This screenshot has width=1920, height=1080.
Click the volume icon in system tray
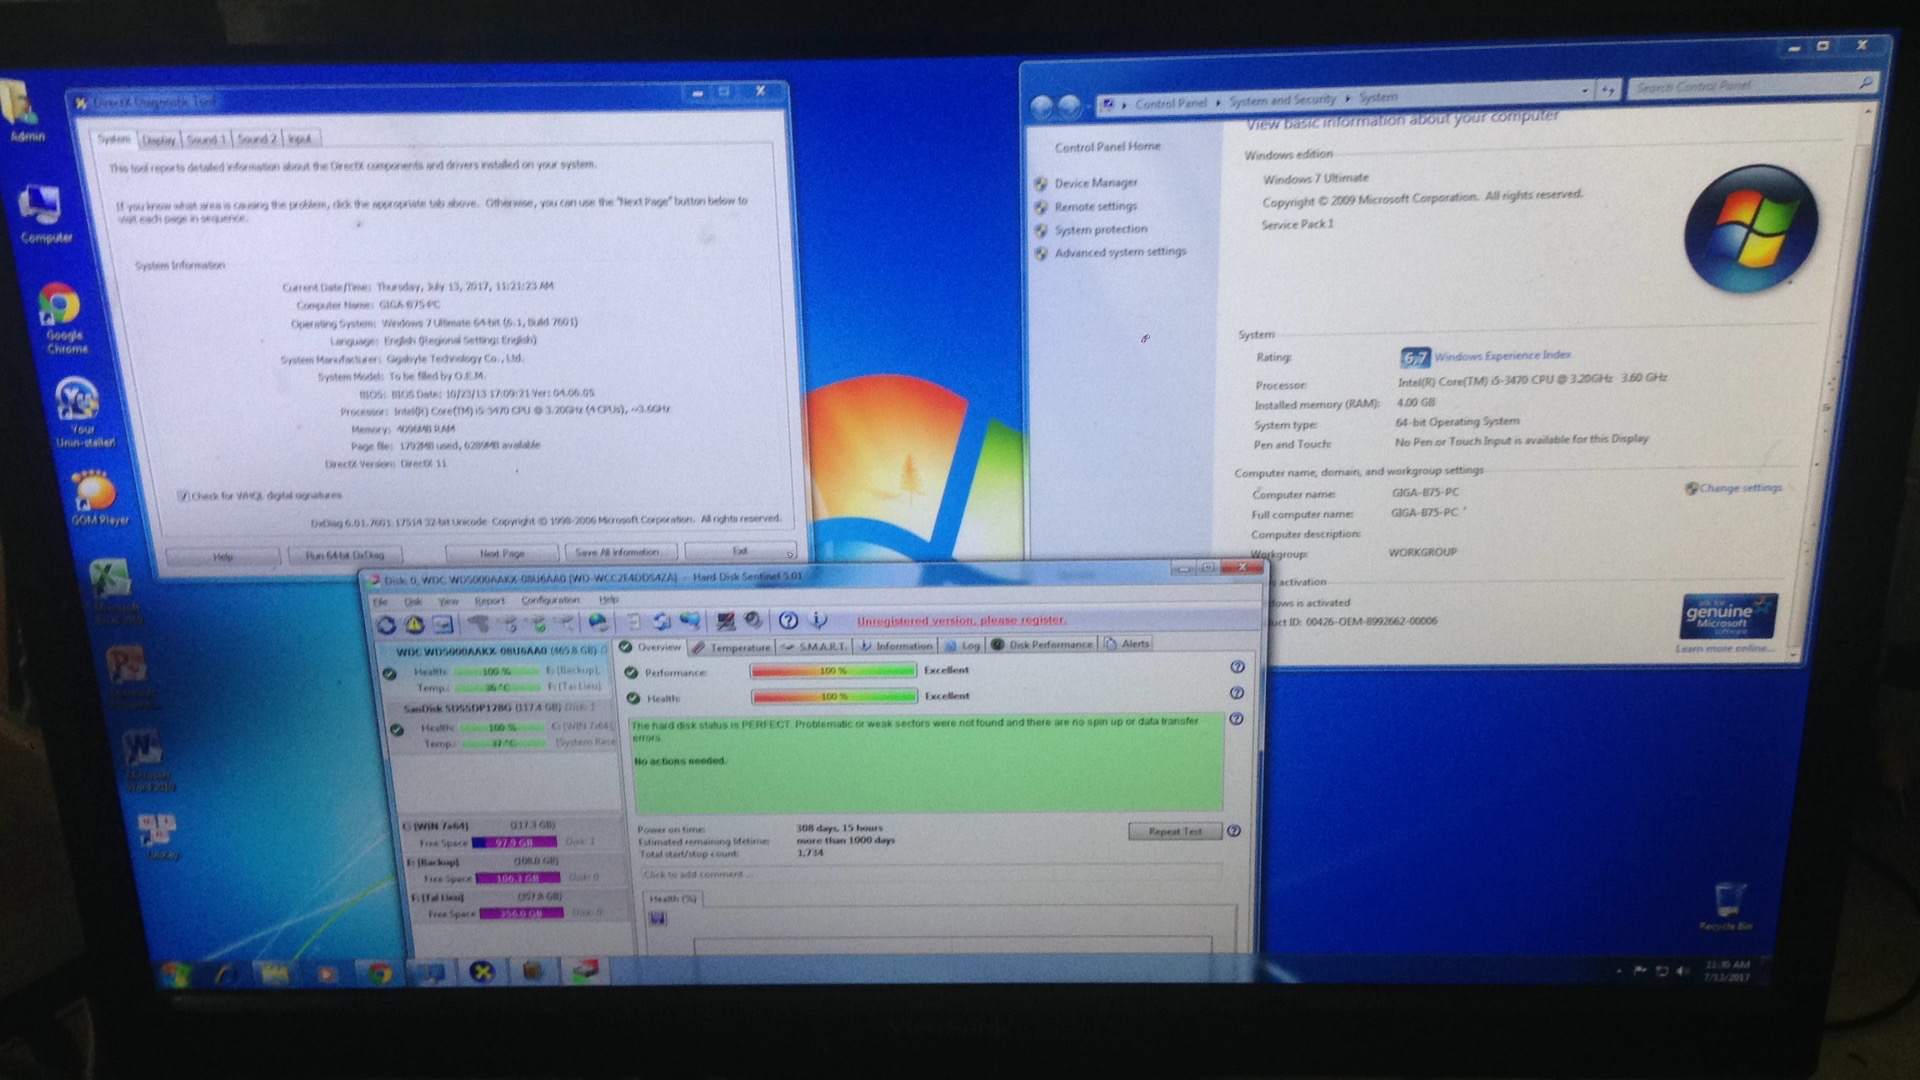[x=1683, y=970]
